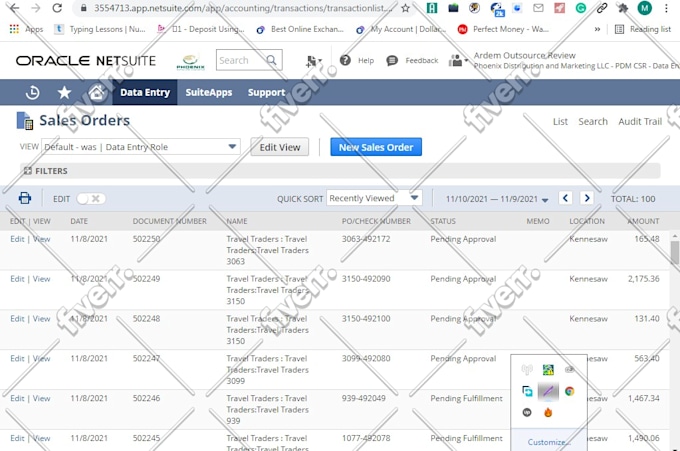The image size is (680, 451).
Task: Open the Search link beside List
Action: pyautogui.click(x=593, y=122)
